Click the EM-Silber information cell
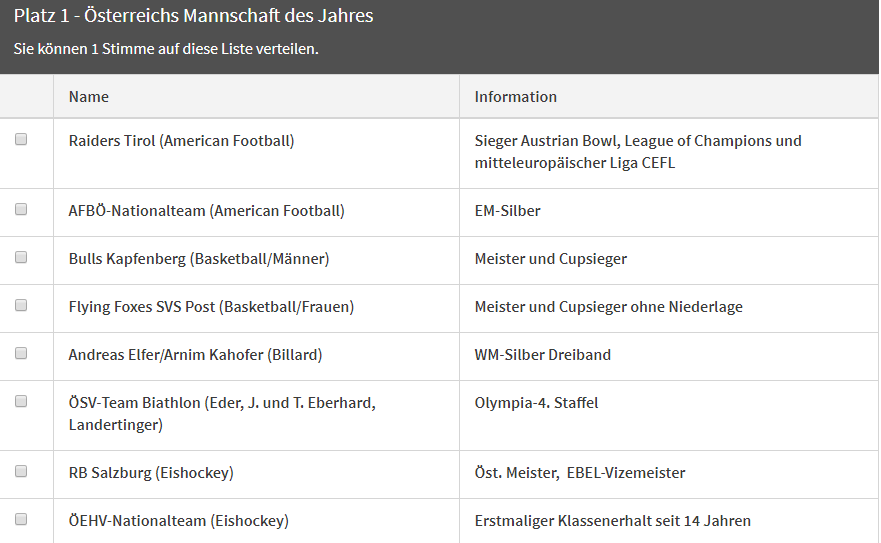 [507, 211]
